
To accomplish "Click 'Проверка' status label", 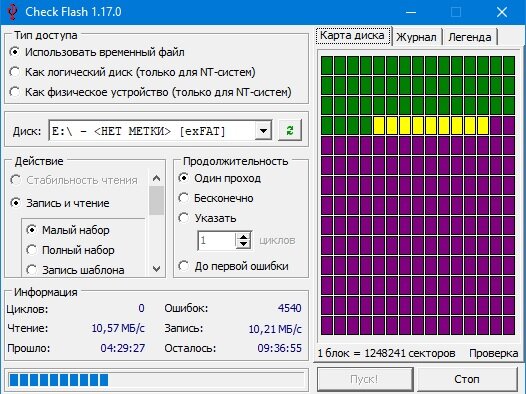I will point(493,353).
